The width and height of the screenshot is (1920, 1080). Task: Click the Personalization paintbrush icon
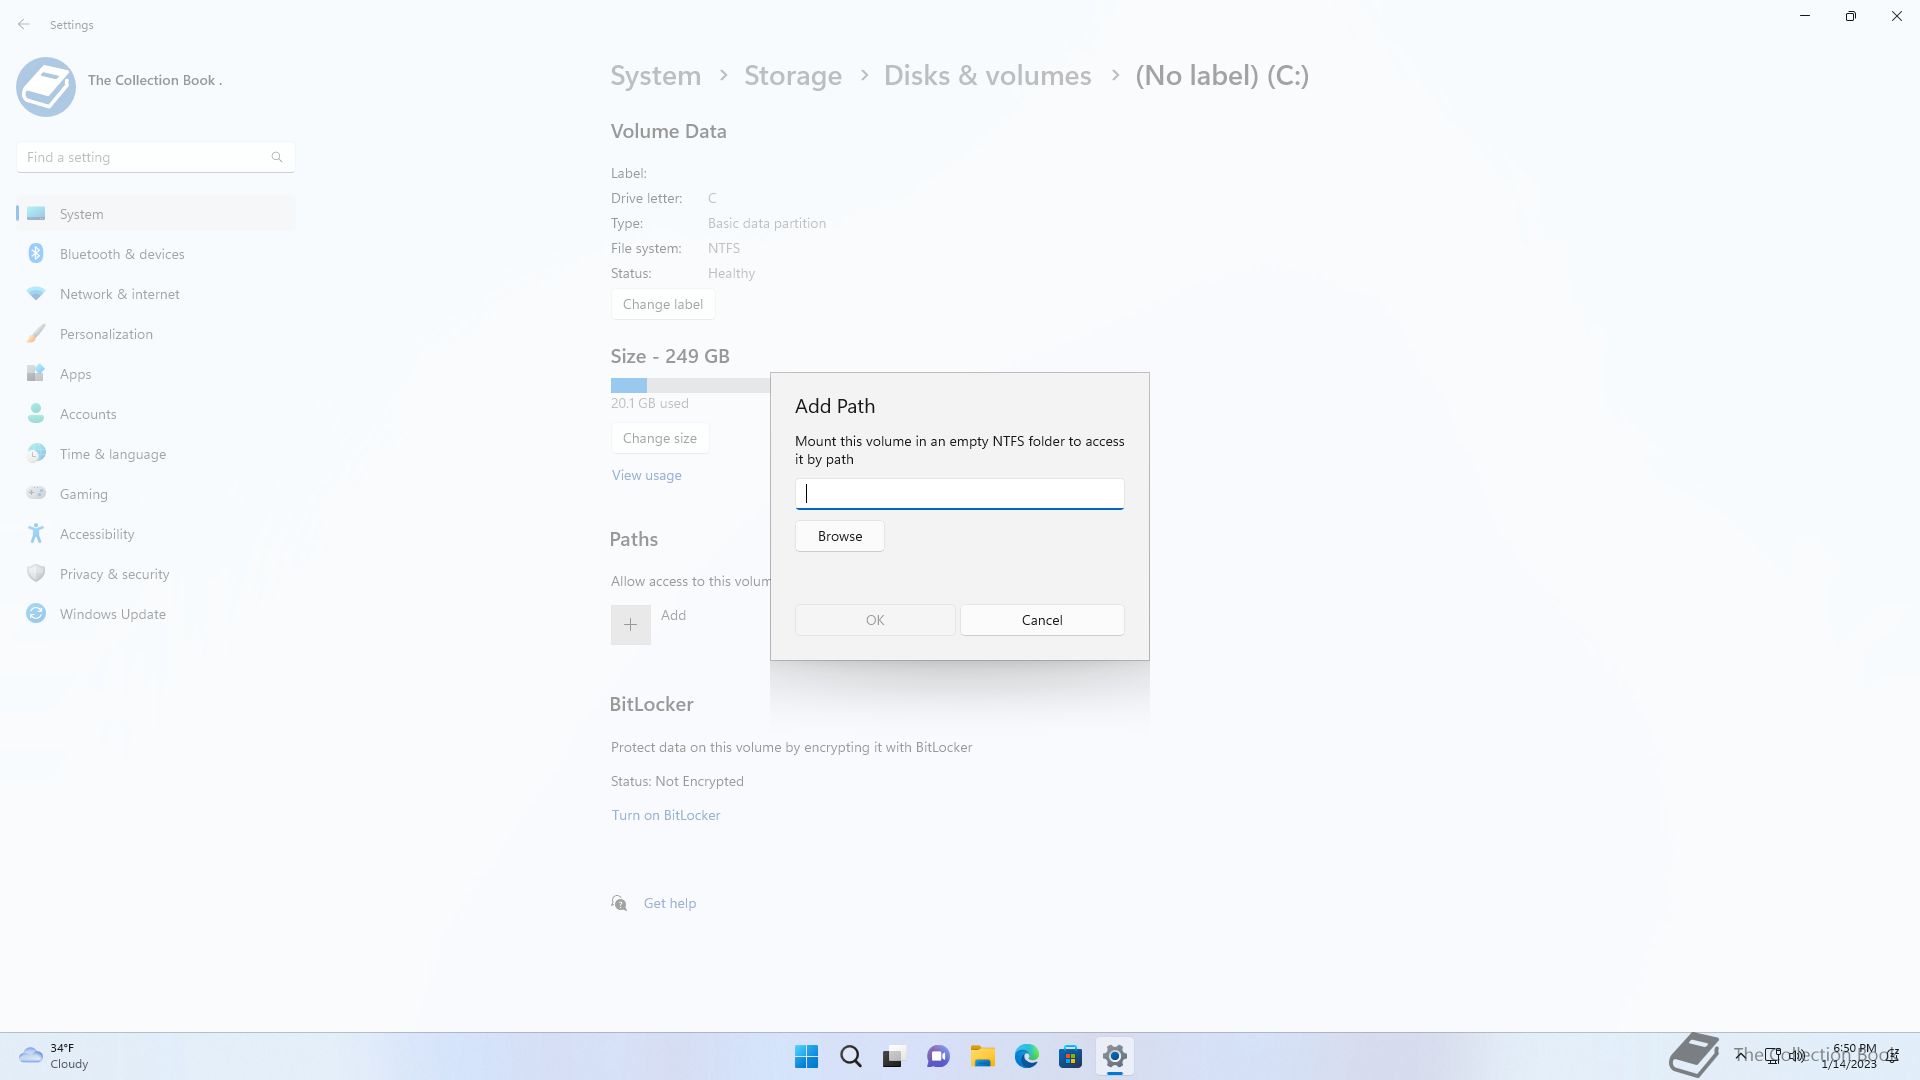click(36, 334)
